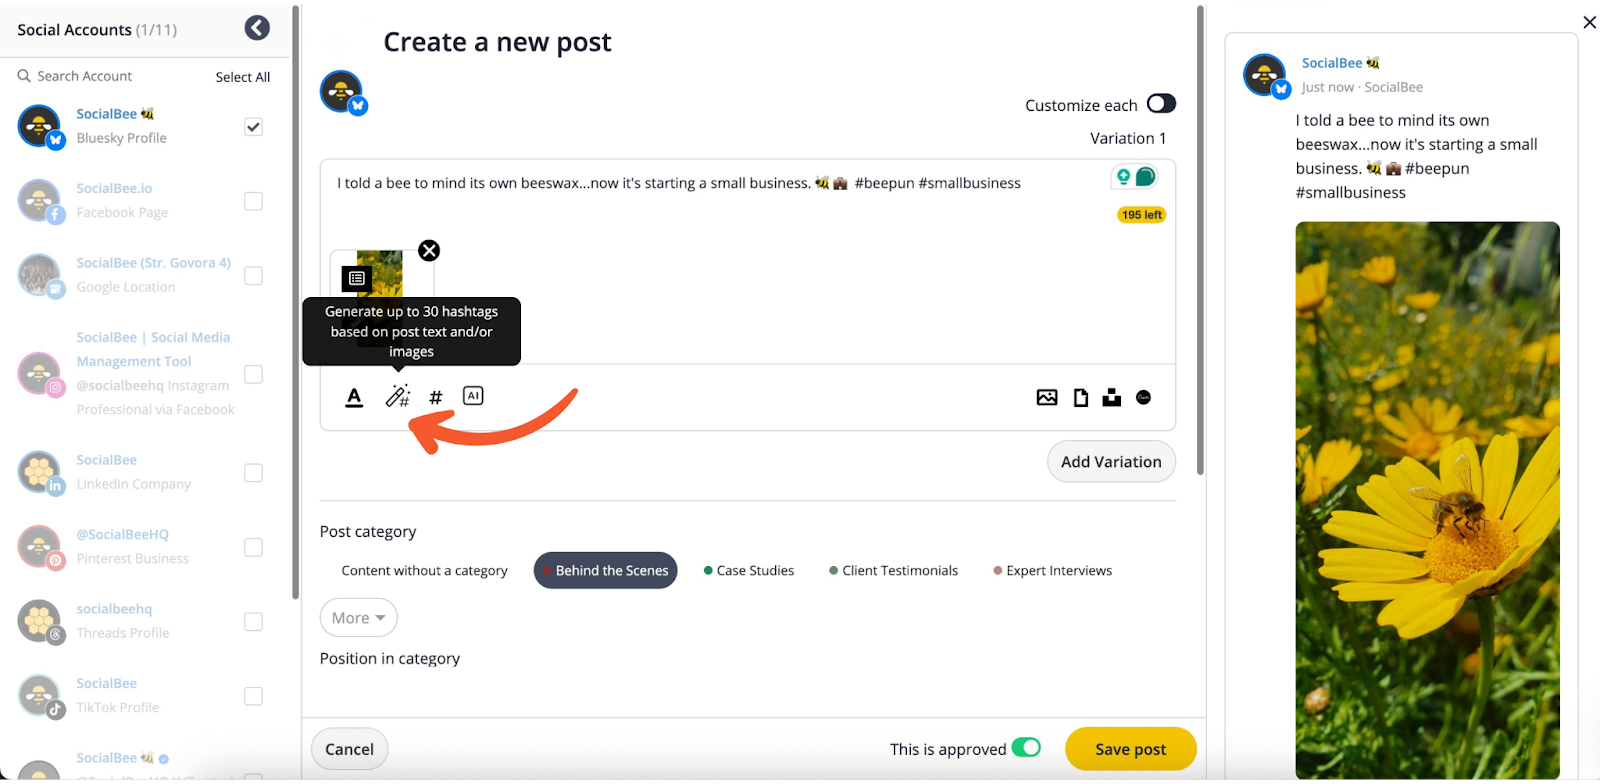Viewport: 1600px width, 784px height.
Task: Choose the Client Testimonials category
Action: (x=893, y=571)
